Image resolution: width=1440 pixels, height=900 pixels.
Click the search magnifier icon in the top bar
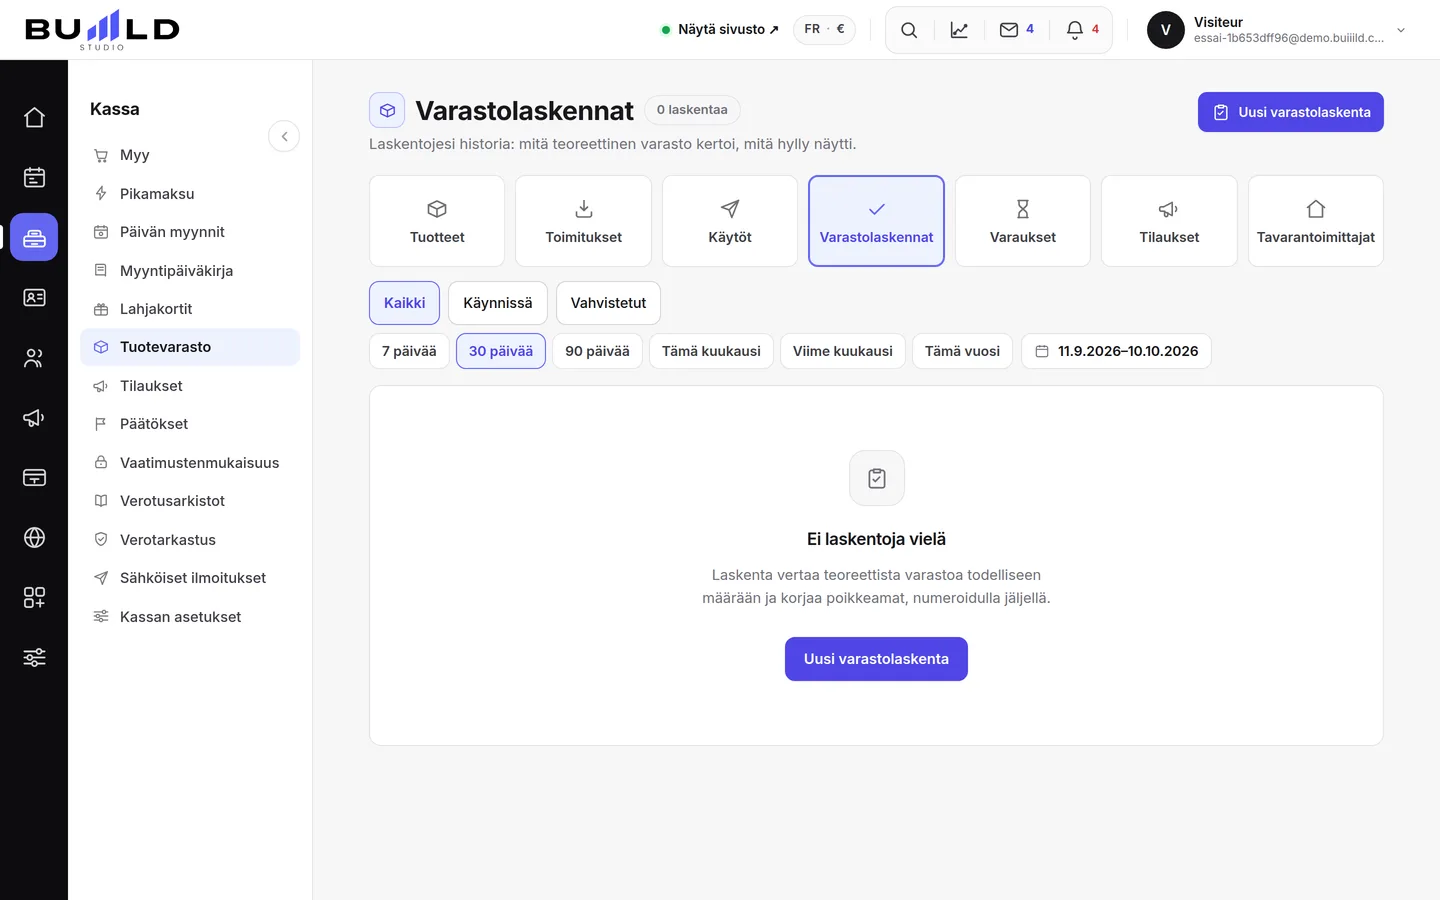909,30
